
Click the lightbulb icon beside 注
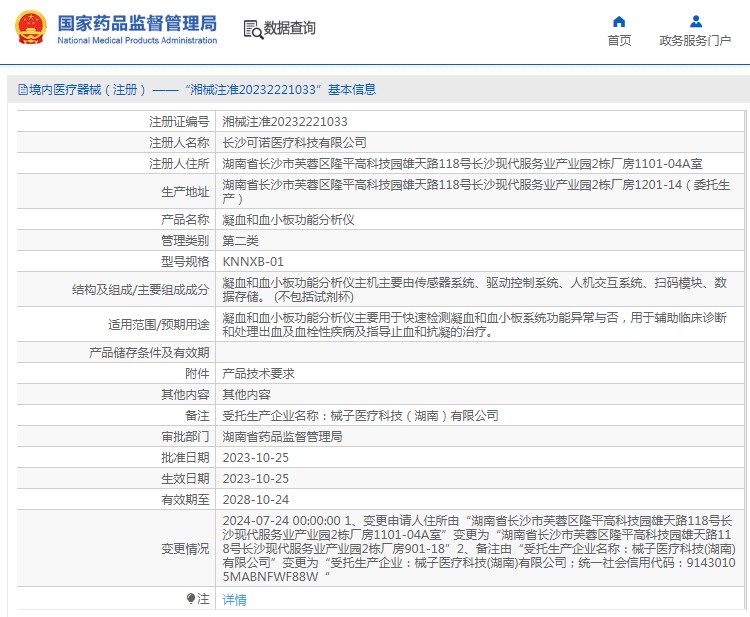click(191, 598)
